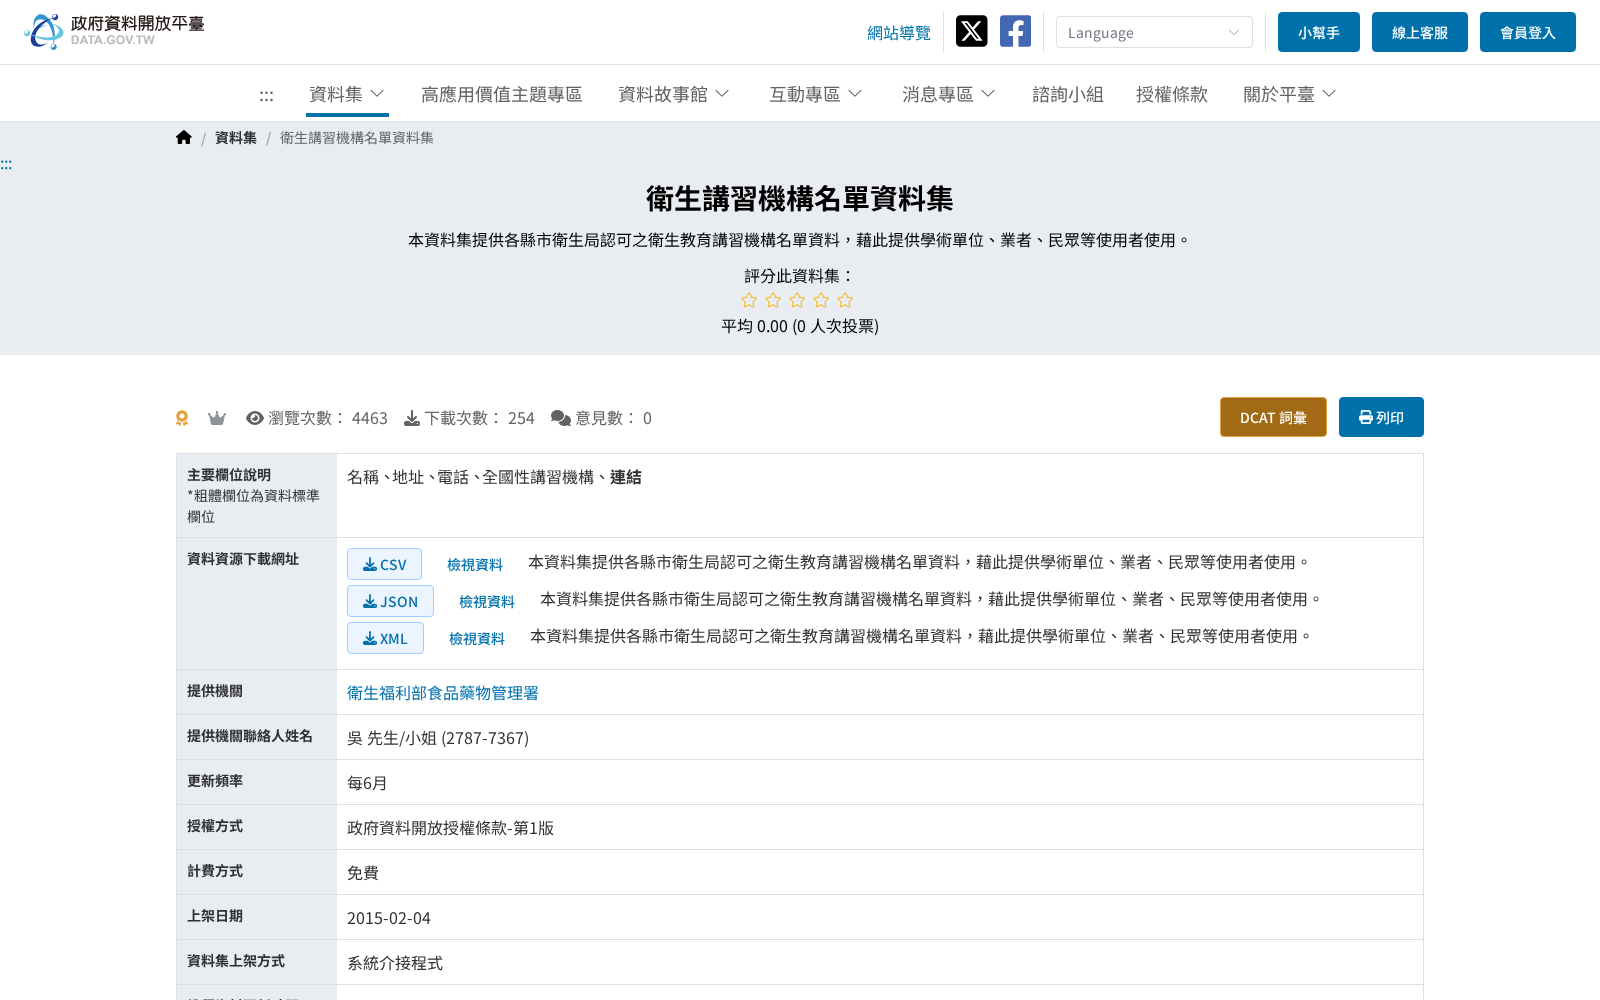Expand the 互動專區 menu

[816, 94]
